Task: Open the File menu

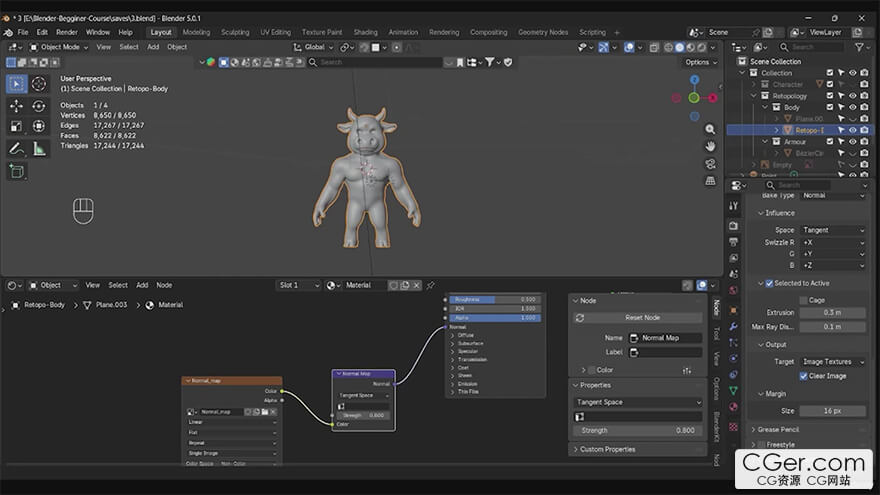Action: pos(23,32)
